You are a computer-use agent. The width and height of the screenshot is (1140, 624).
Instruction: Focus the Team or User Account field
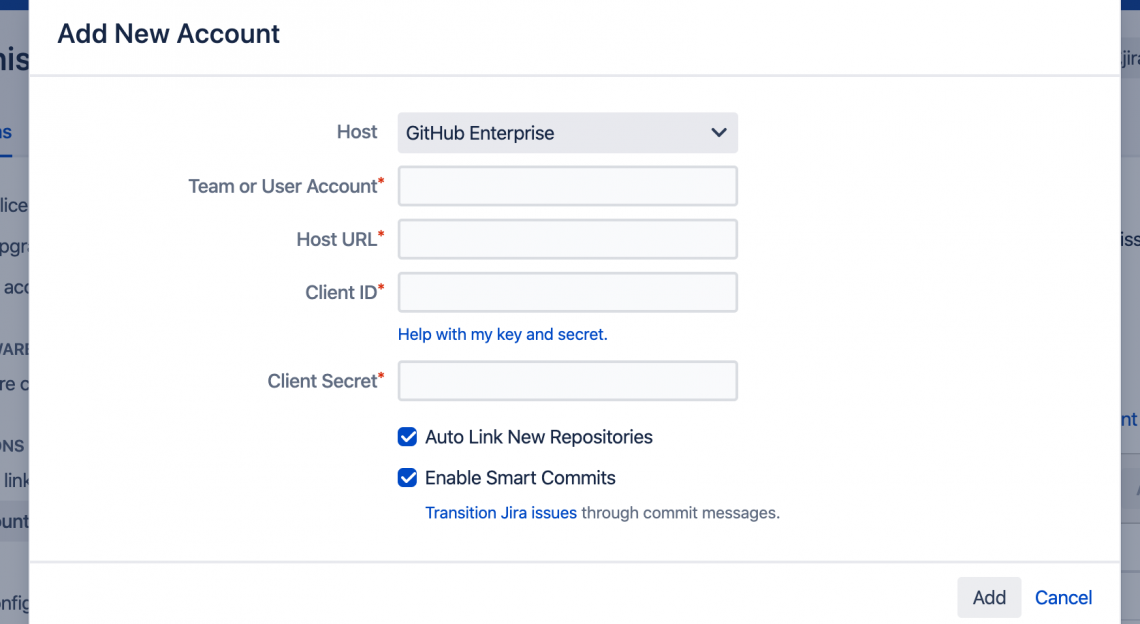(567, 186)
